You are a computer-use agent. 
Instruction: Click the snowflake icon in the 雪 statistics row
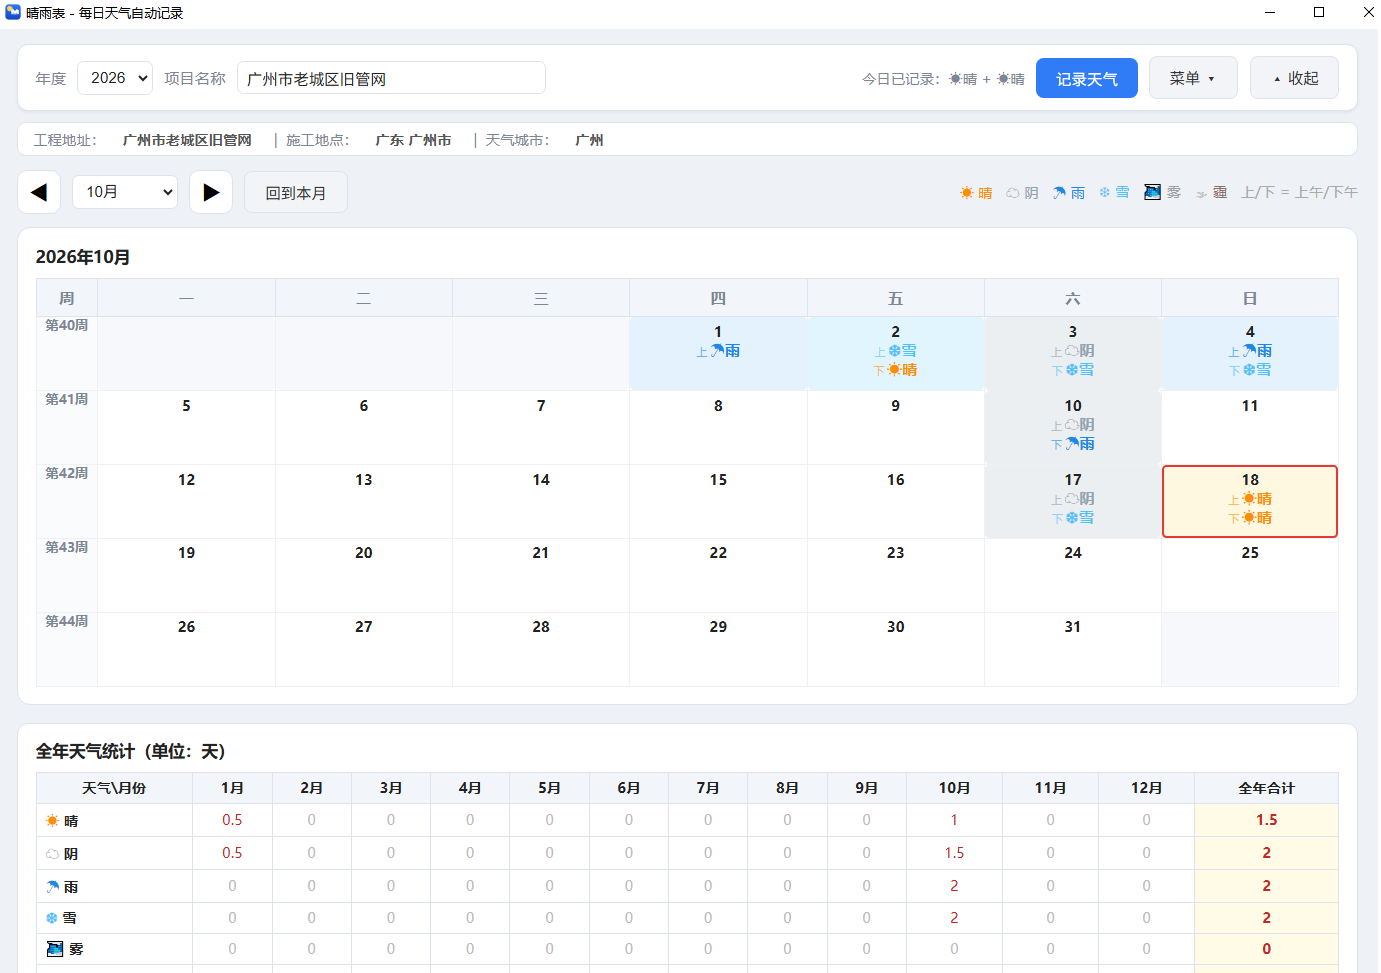(52, 918)
